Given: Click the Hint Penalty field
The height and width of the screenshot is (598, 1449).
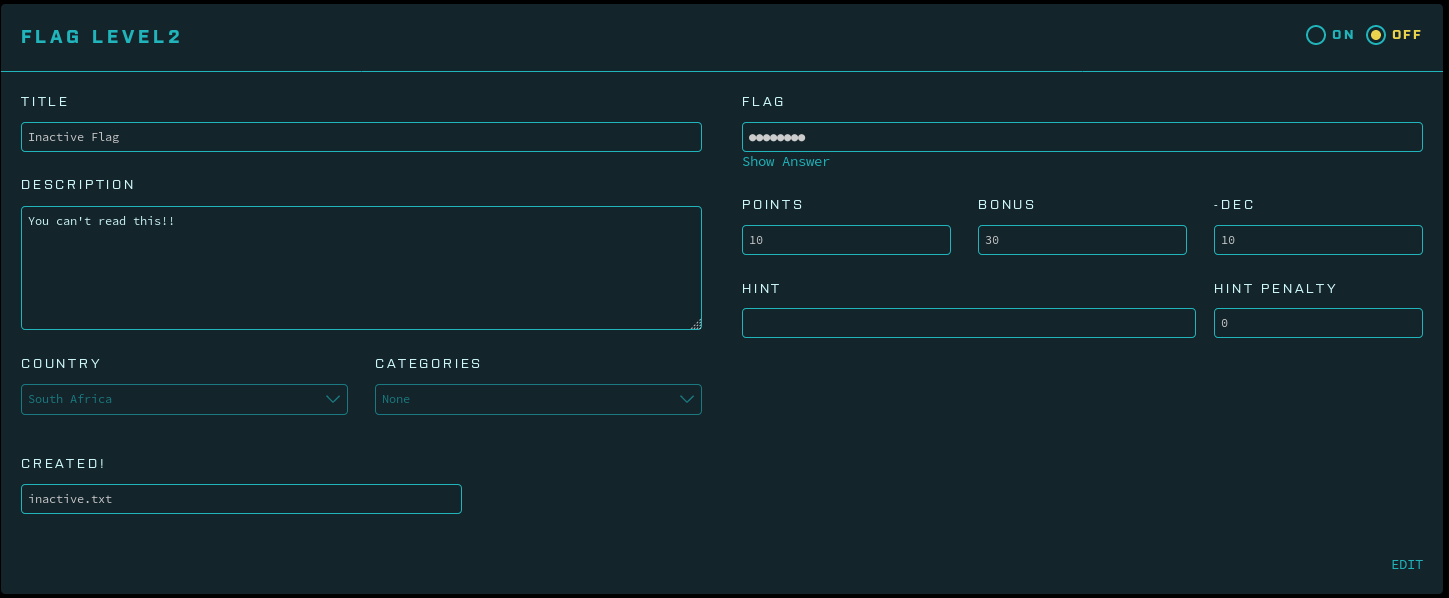Looking at the screenshot, I should coord(1318,323).
